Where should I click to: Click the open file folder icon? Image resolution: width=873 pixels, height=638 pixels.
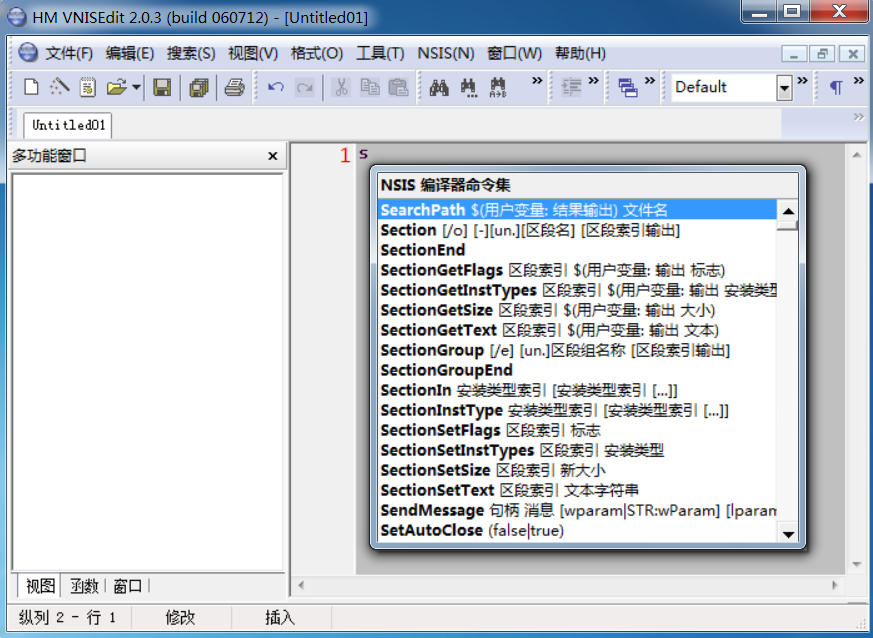tap(116, 87)
